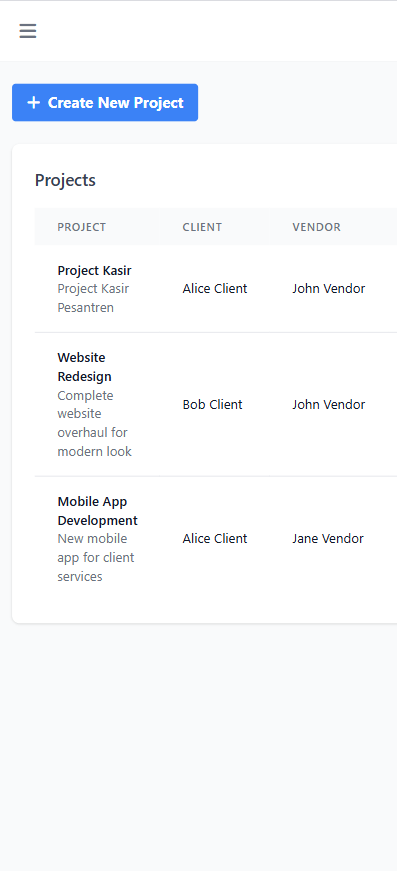Open the Project Kasir title

(94, 271)
